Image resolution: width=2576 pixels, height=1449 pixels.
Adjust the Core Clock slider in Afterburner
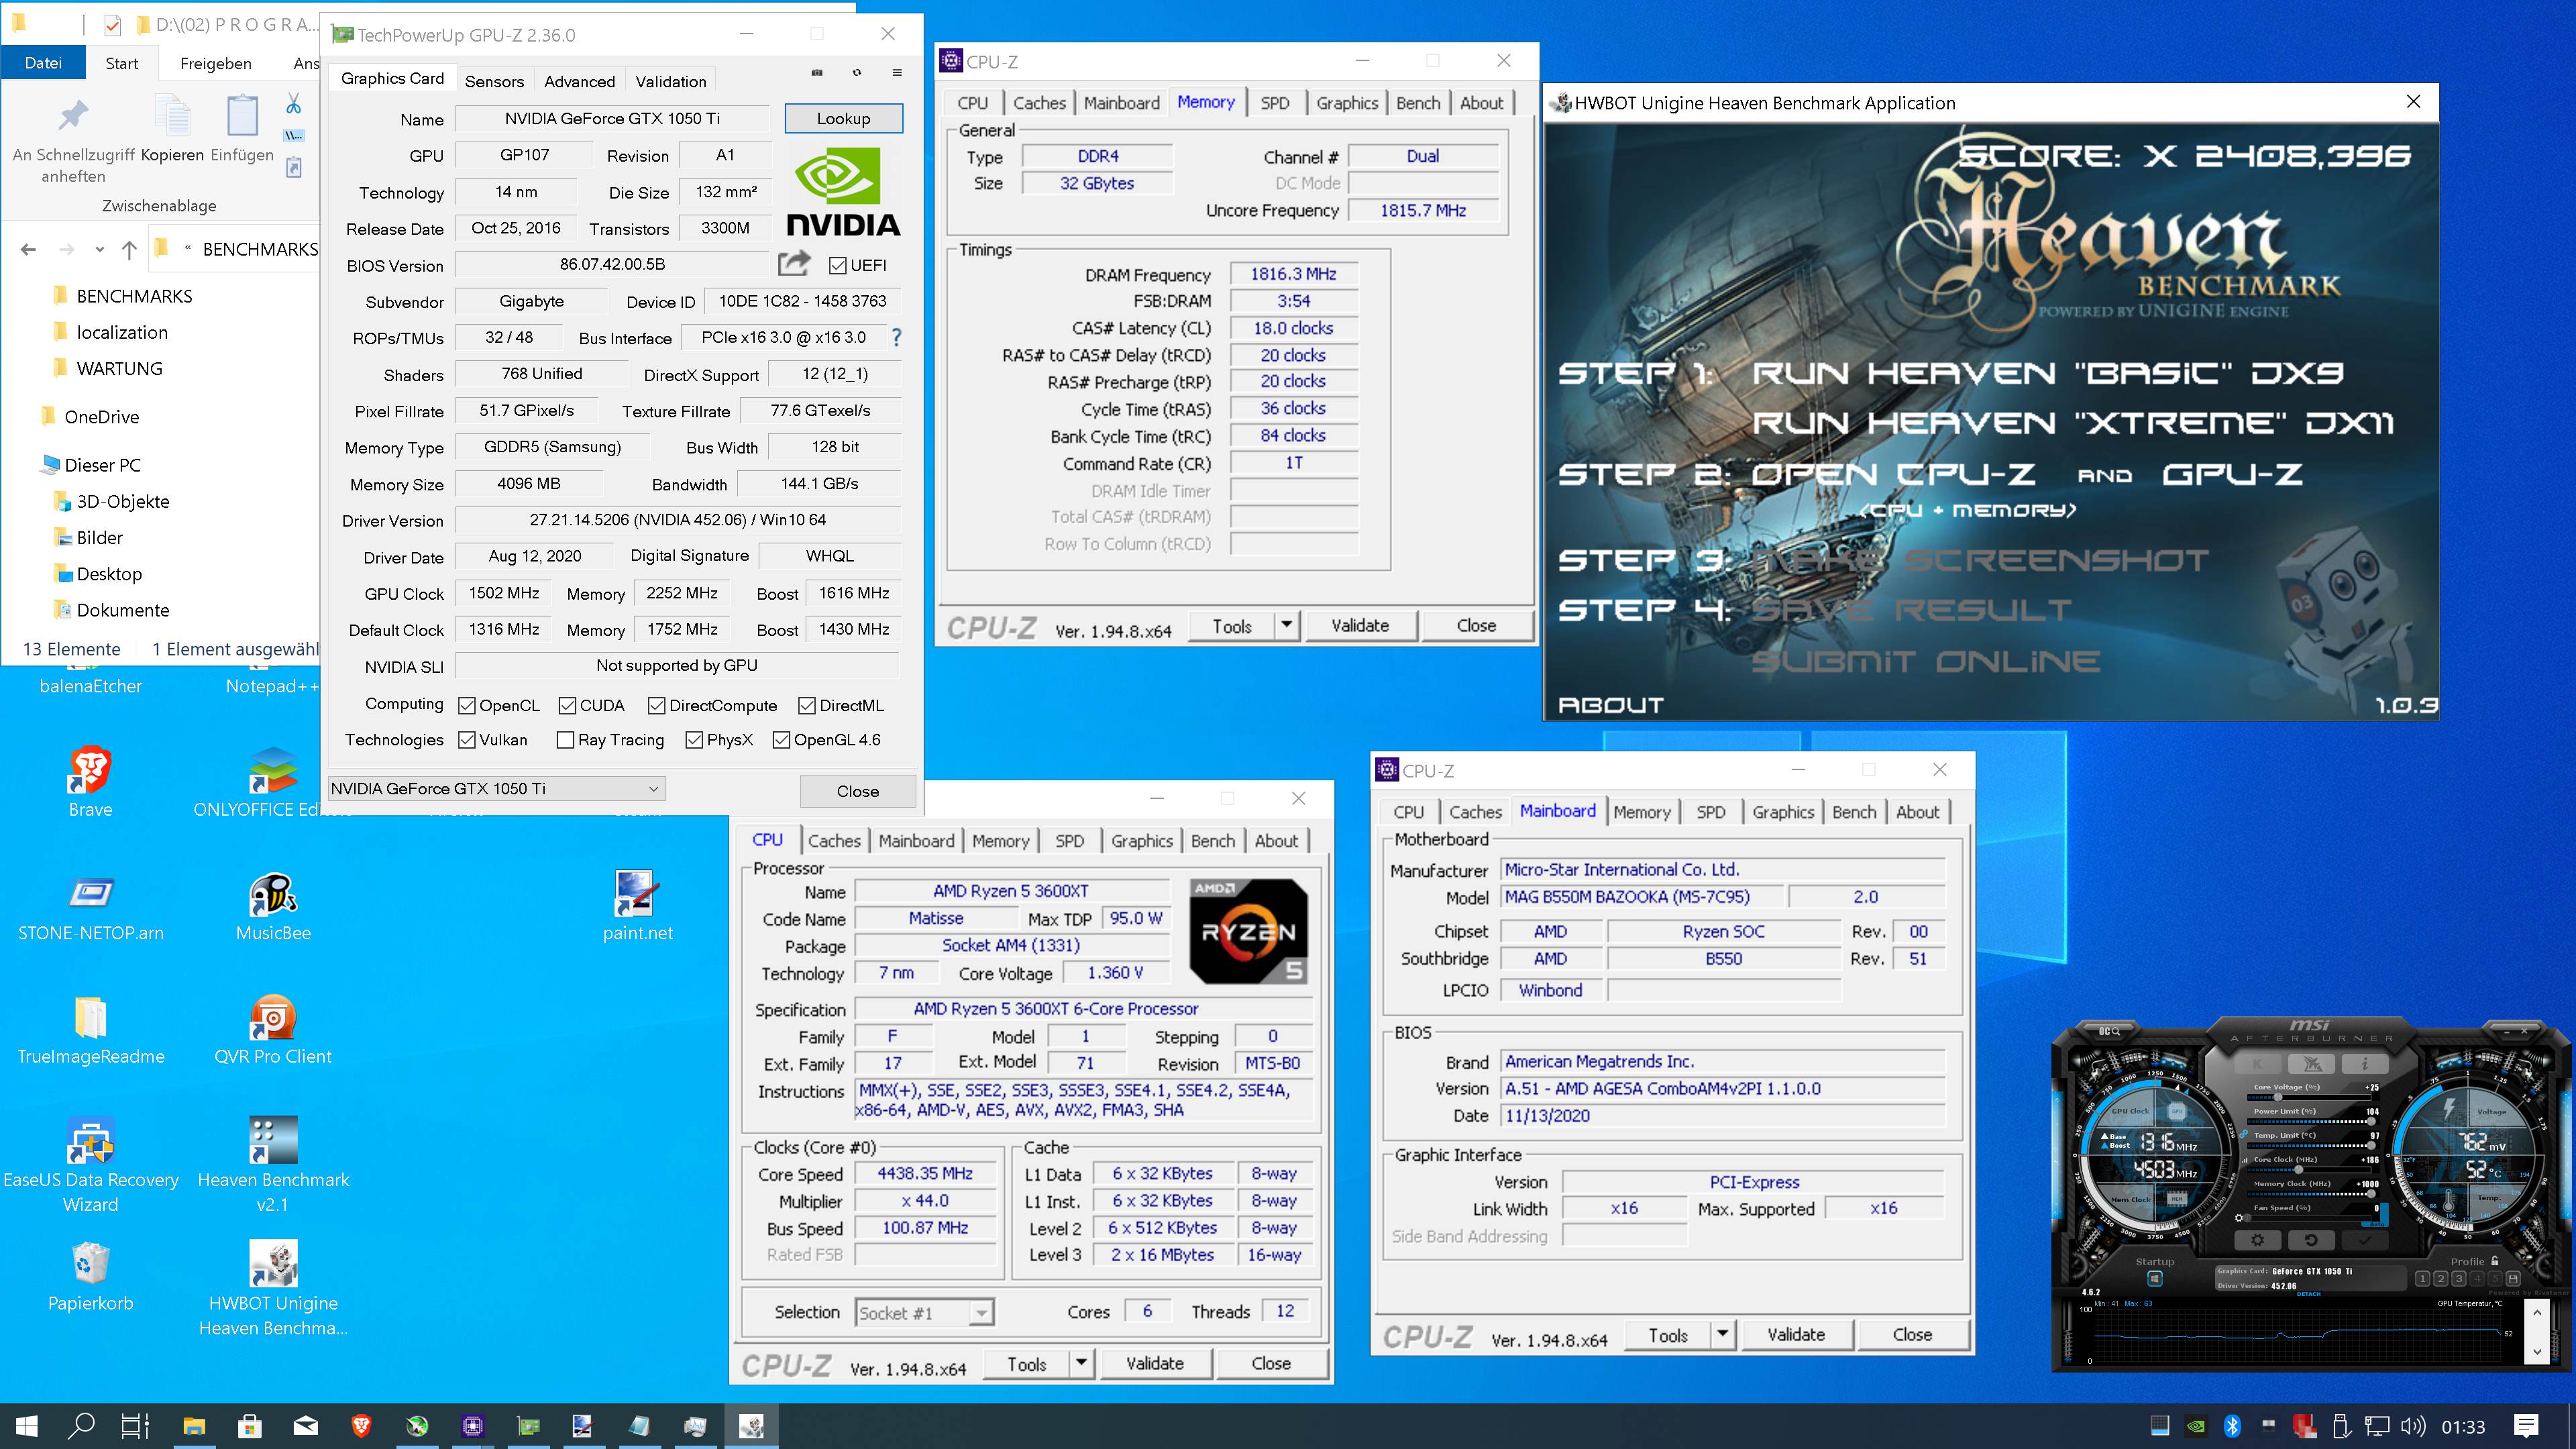click(2310, 1170)
